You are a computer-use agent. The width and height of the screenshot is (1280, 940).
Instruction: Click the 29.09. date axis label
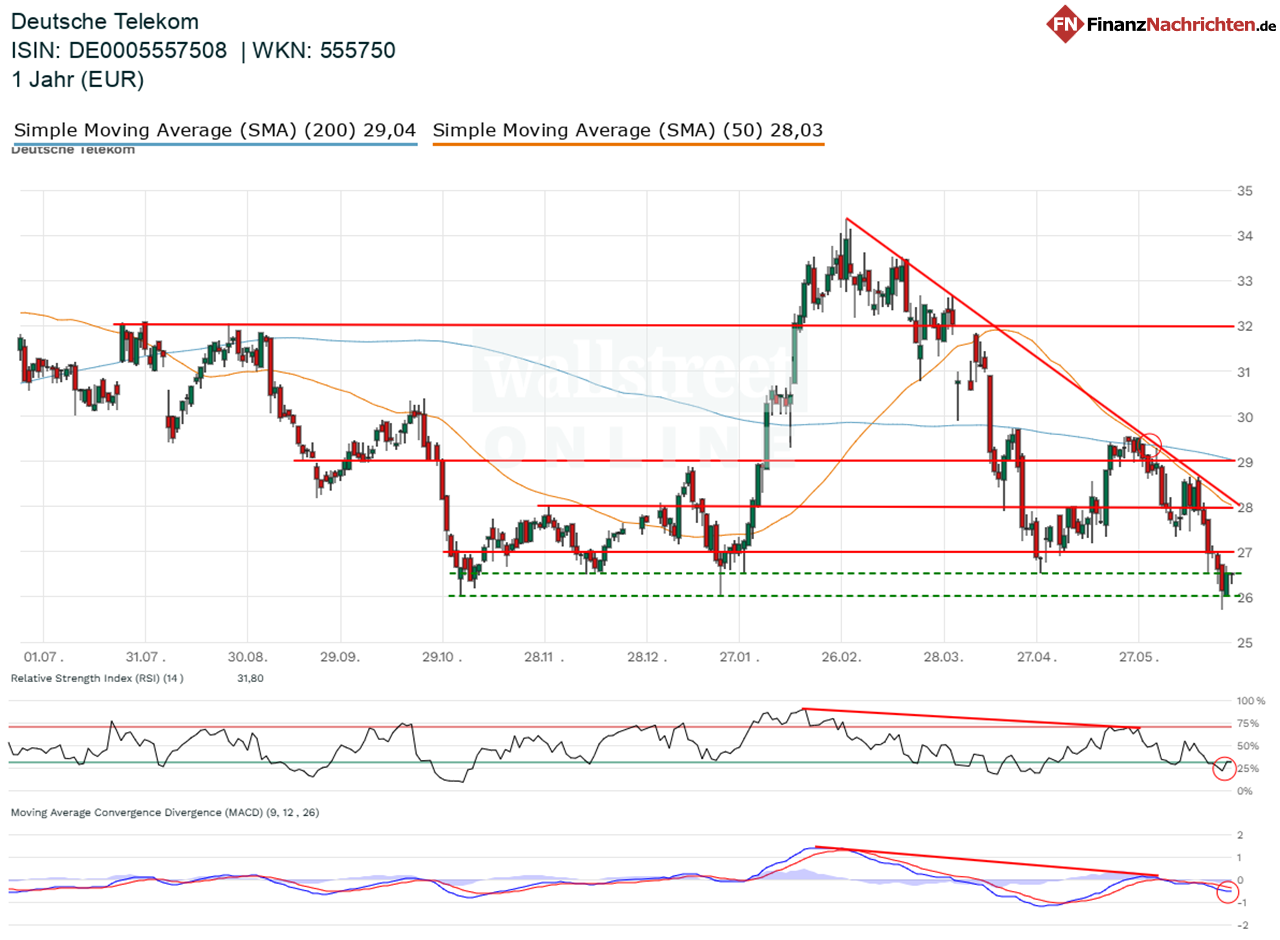(340, 657)
